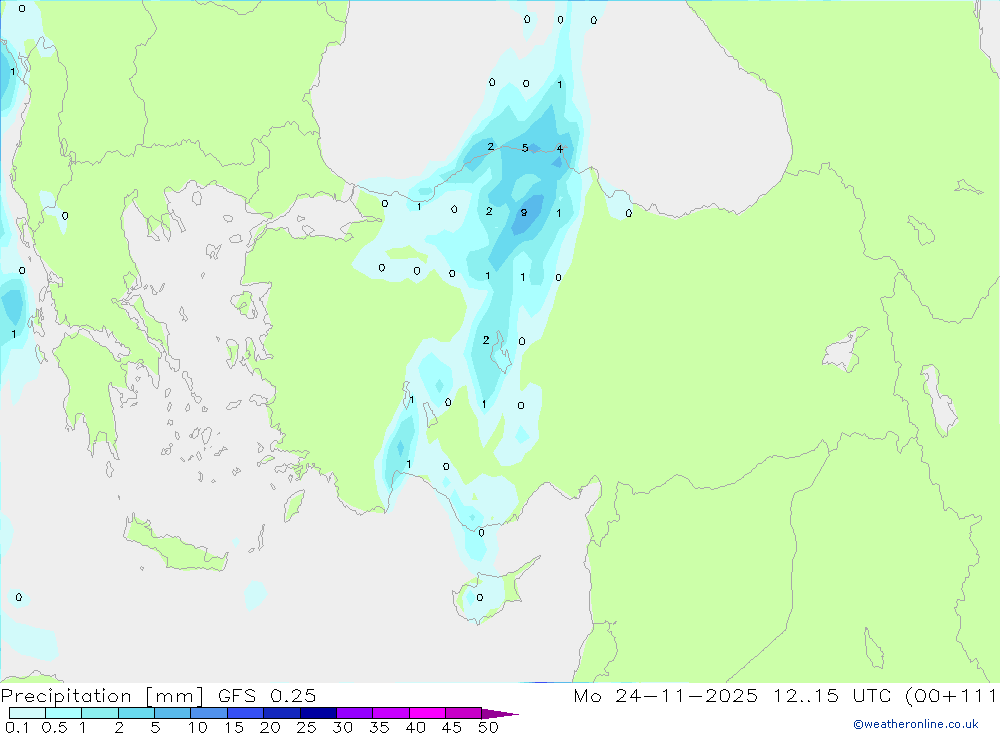
Task: Click the '10' legend scale label
Action: pos(198,727)
